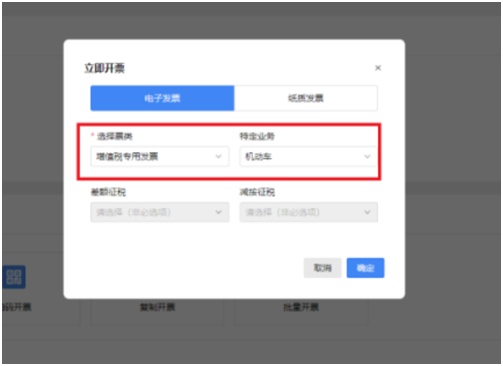Click the QR code icon in background page
This screenshot has width=503, height=366.
click(x=14, y=277)
